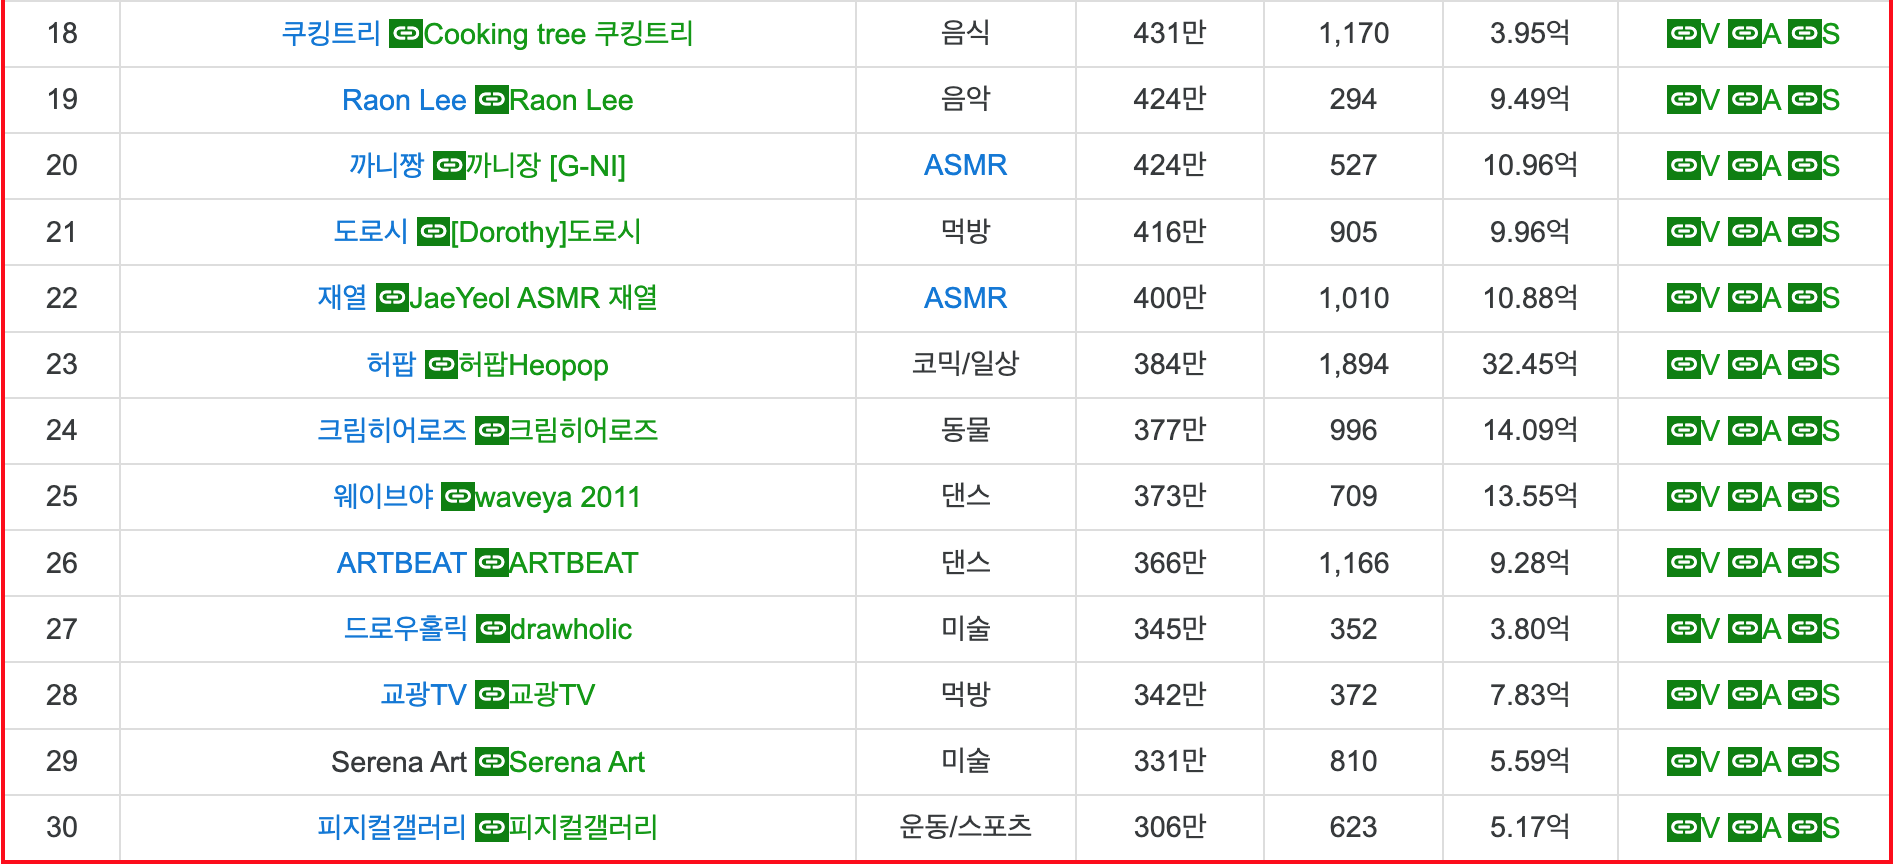This screenshot has width=1896, height=868.
Task: Open the blue 크림히어로즈 wiki link
Action: point(392,431)
